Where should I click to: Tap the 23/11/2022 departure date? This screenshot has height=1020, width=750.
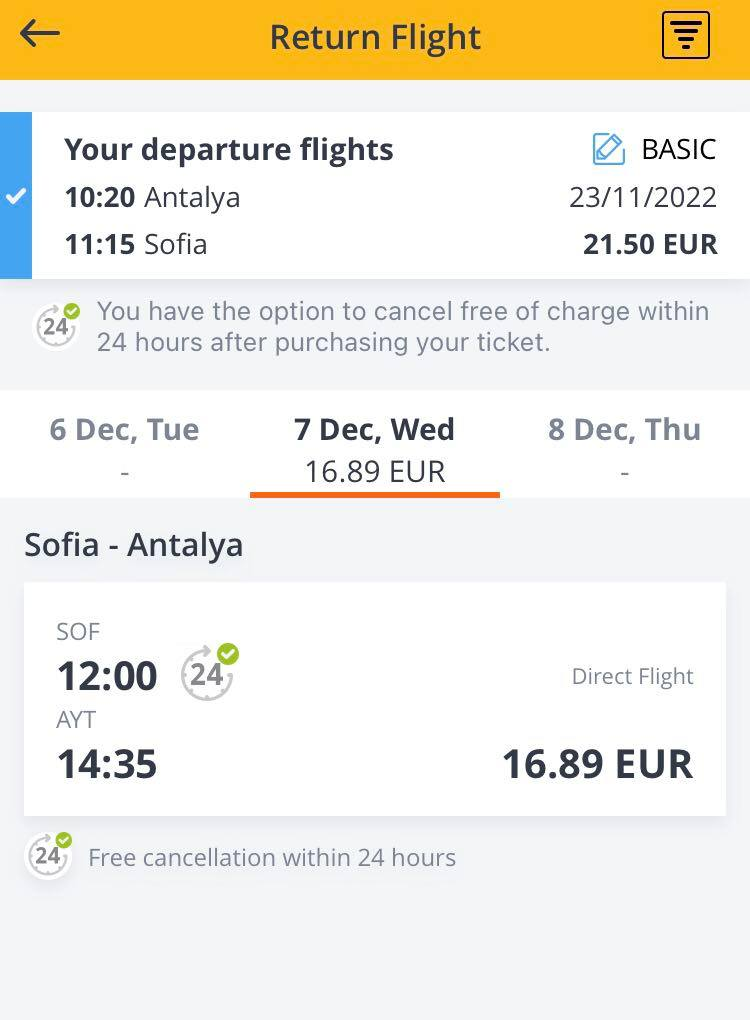coord(643,197)
